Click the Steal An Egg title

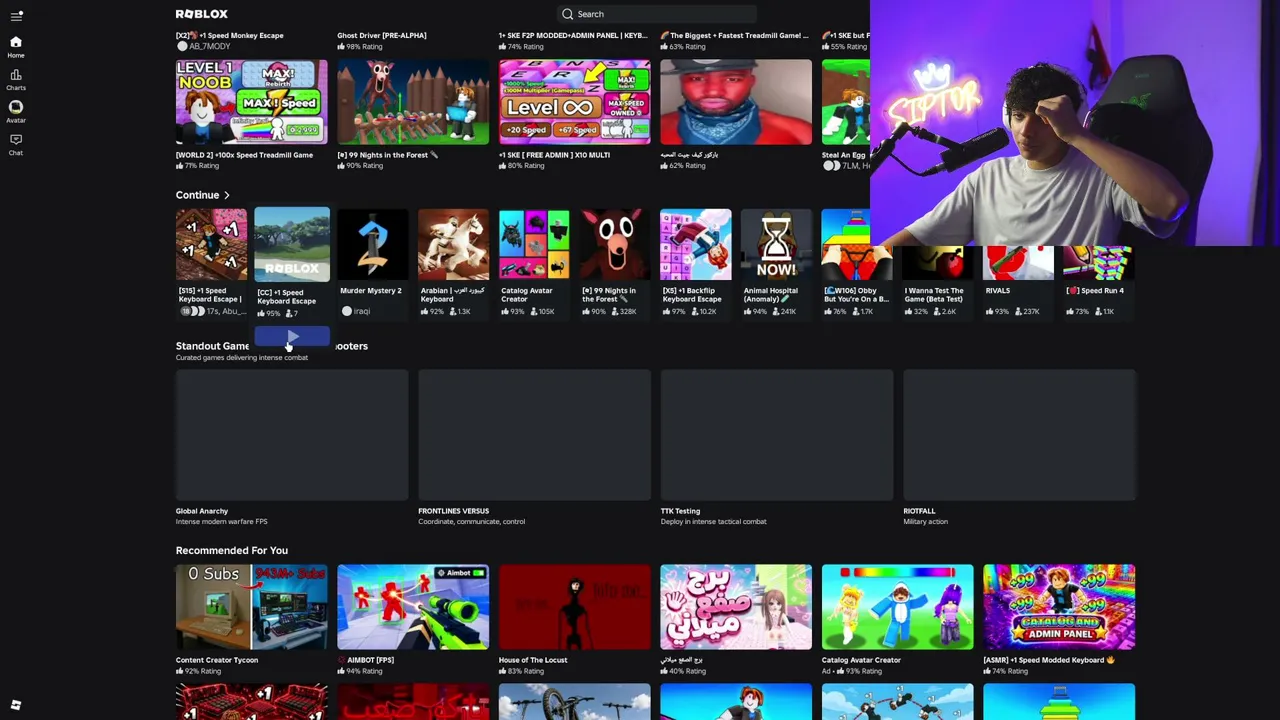click(x=846, y=155)
